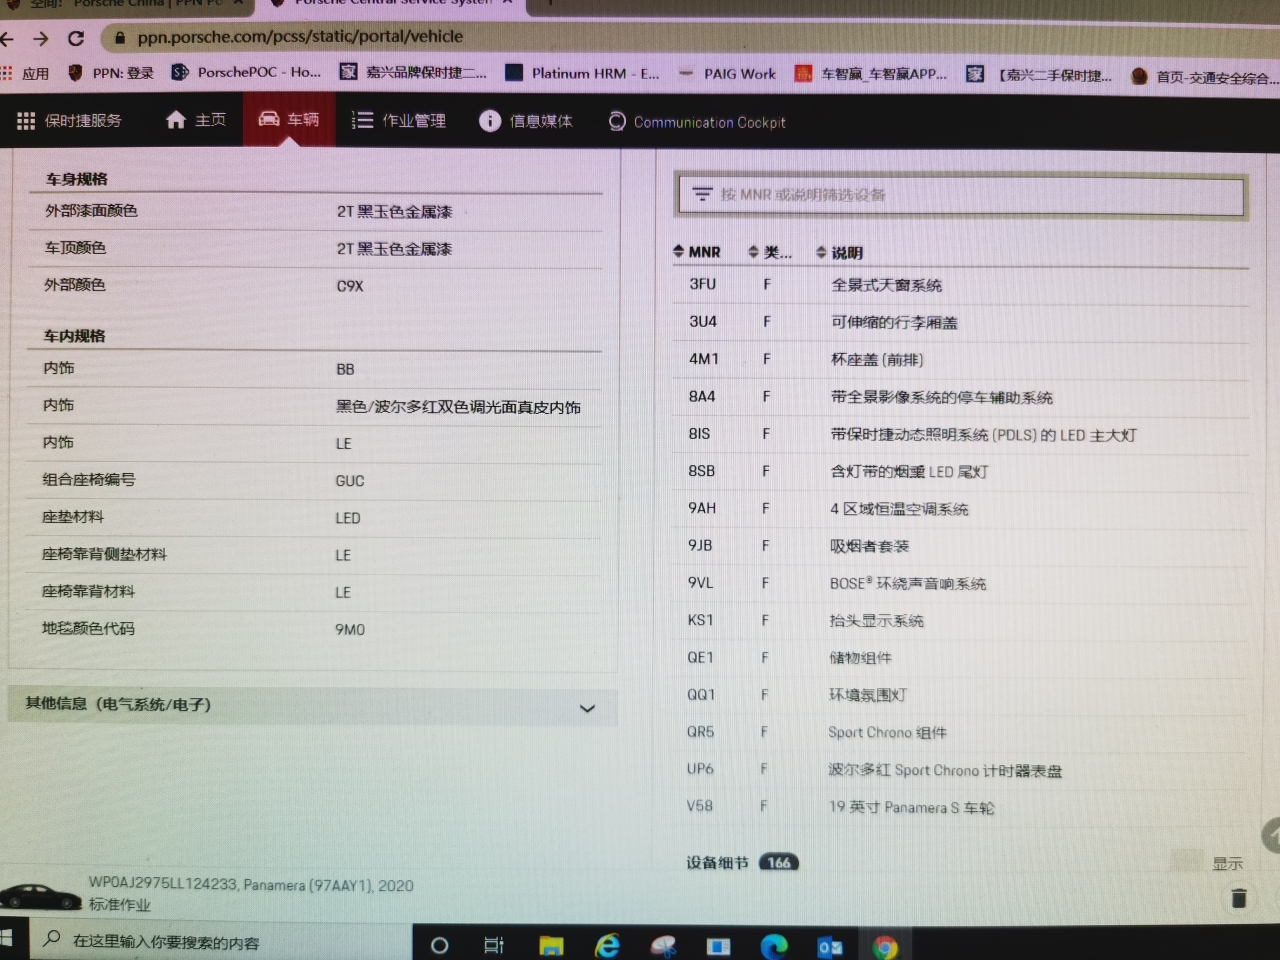Image resolution: width=1280 pixels, height=960 pixels.
Task: Click the Windows taskbar search box
Action: (220, 941)
